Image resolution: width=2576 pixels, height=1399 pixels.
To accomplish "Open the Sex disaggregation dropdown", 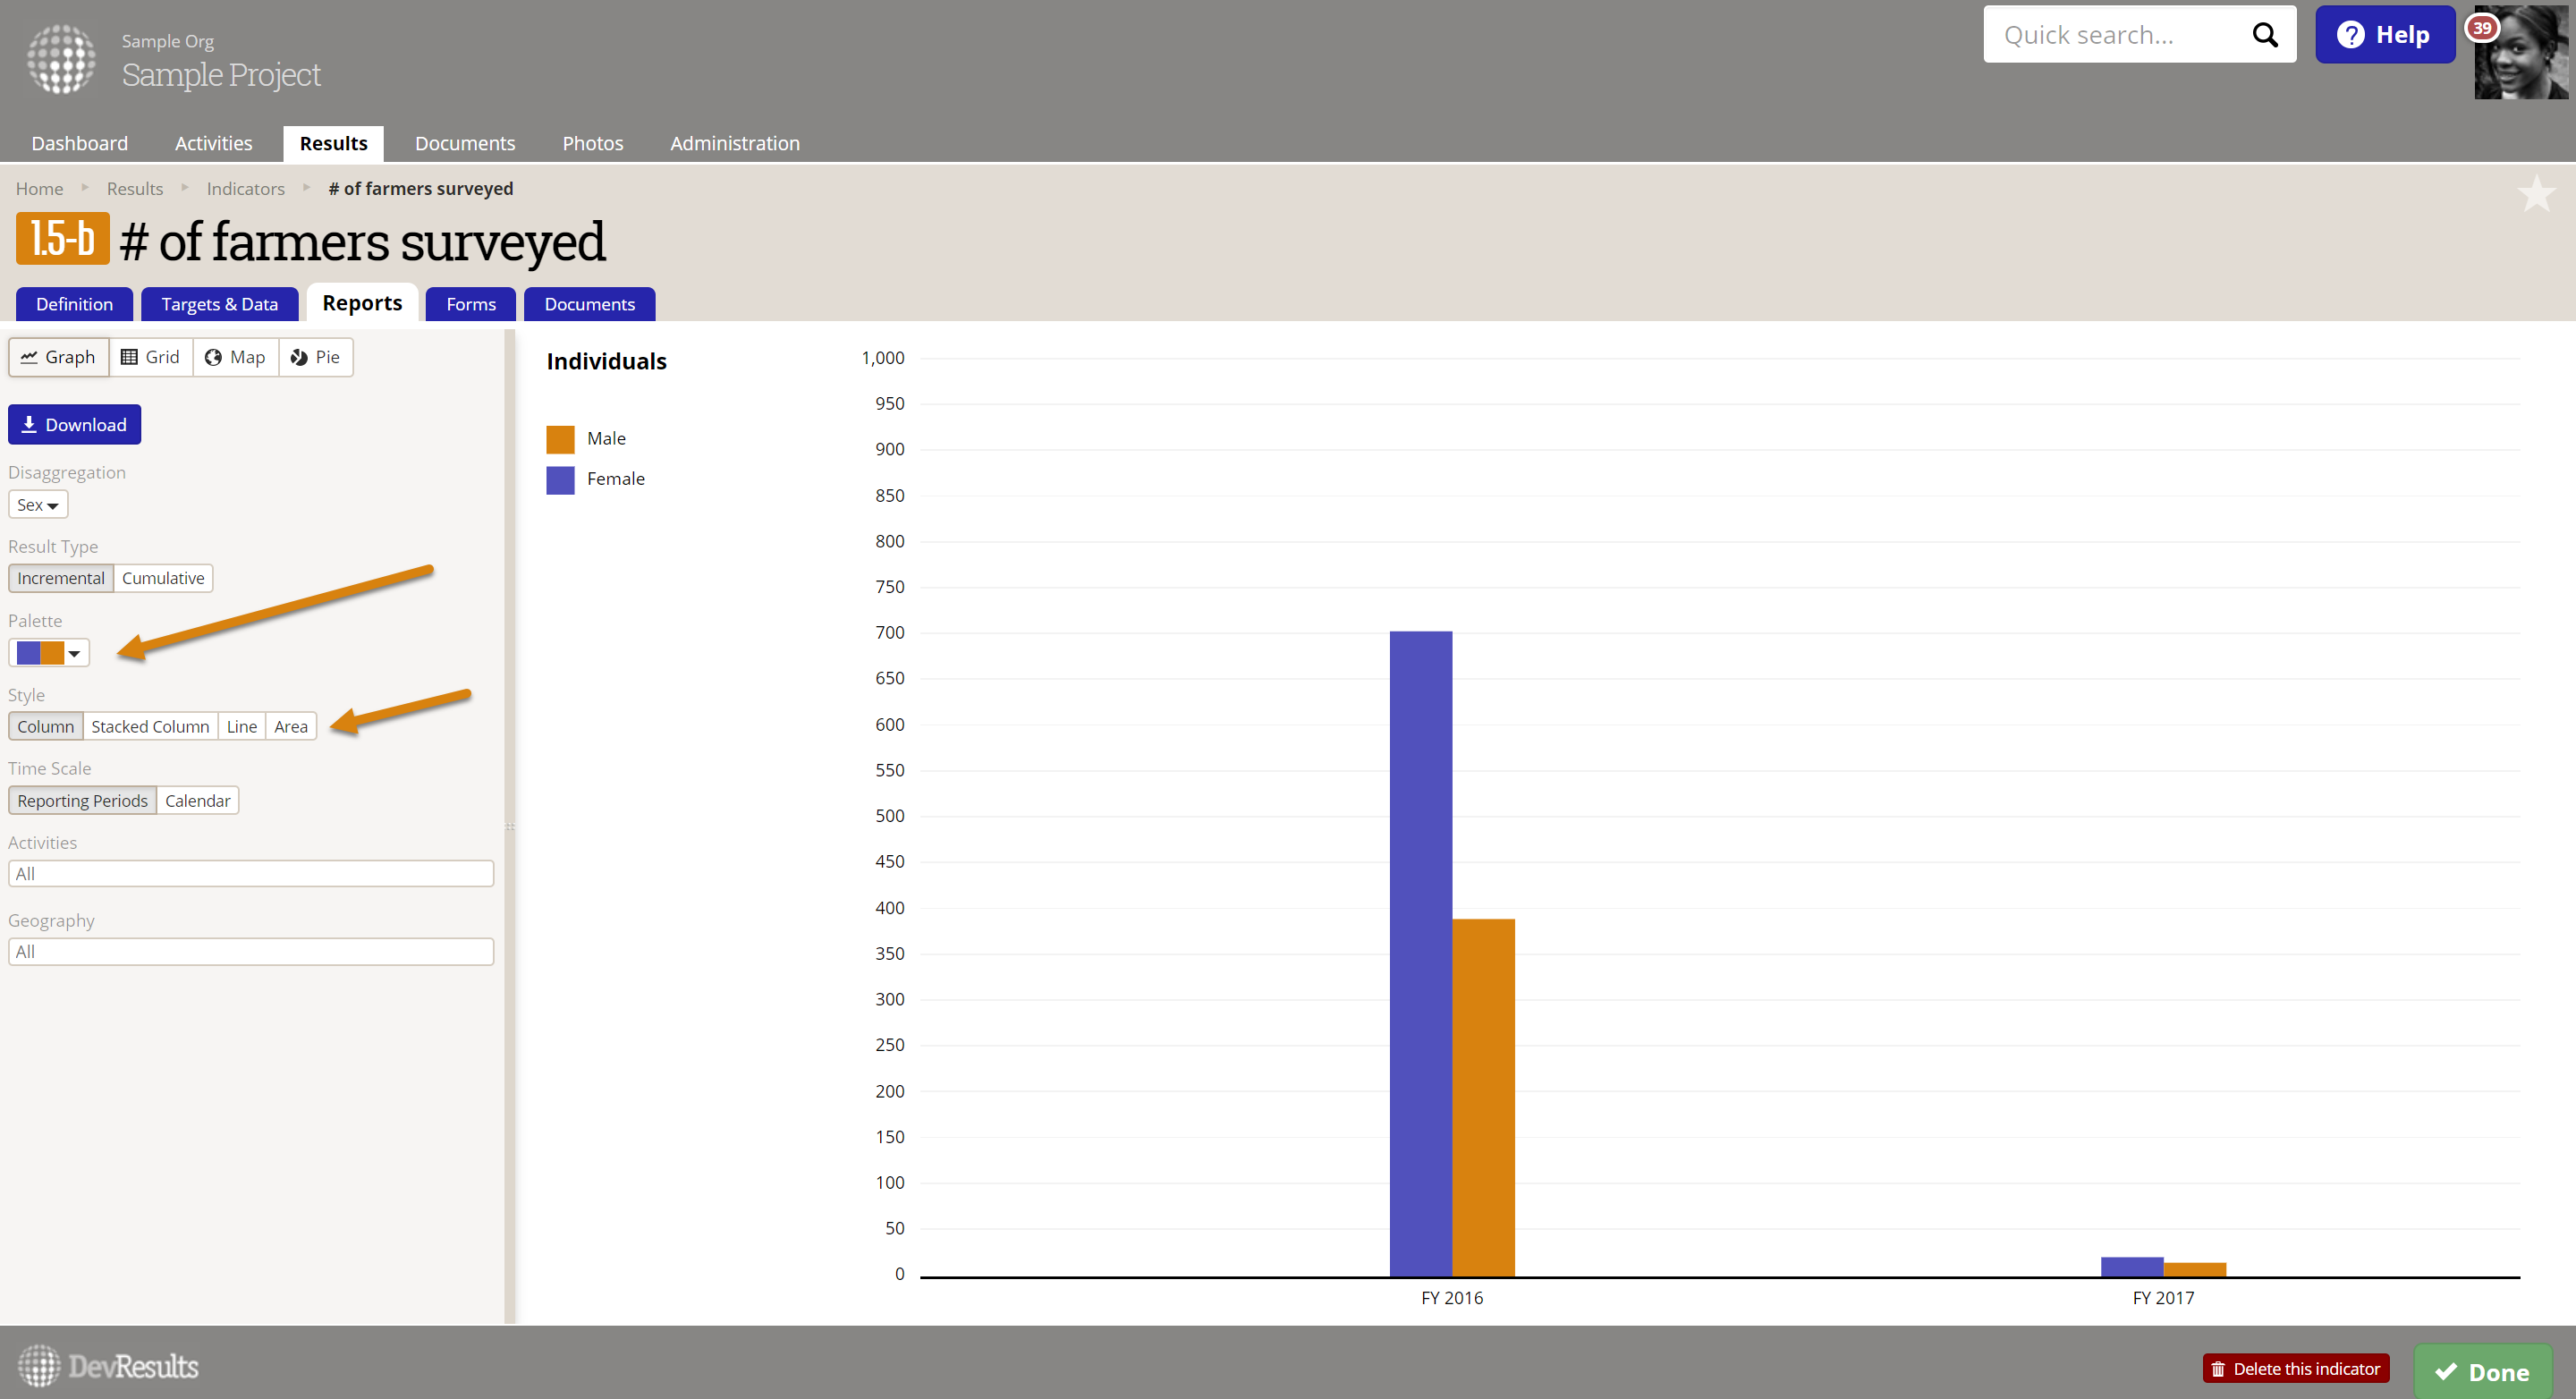I will click(38, 505).
